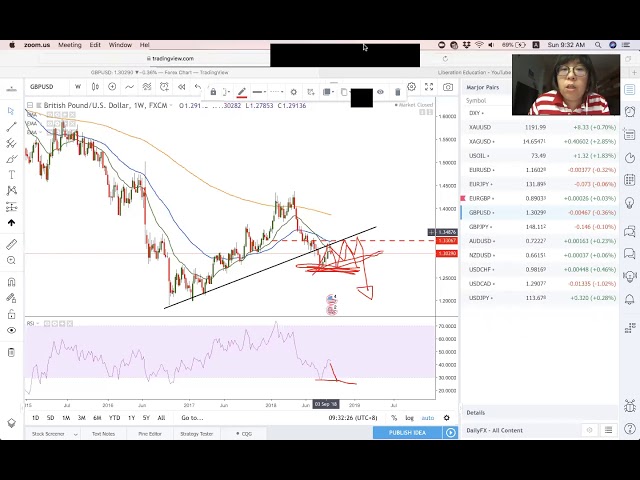The image size is (640, 480).
Task: Click the Publish Idea button
Action: point(407,432)
